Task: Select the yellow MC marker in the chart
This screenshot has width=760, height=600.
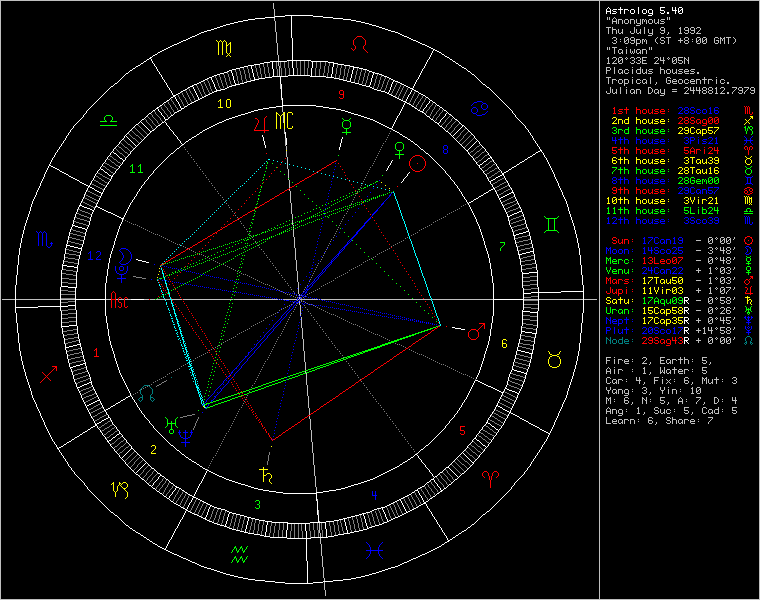Action: (x=284, y=121)
